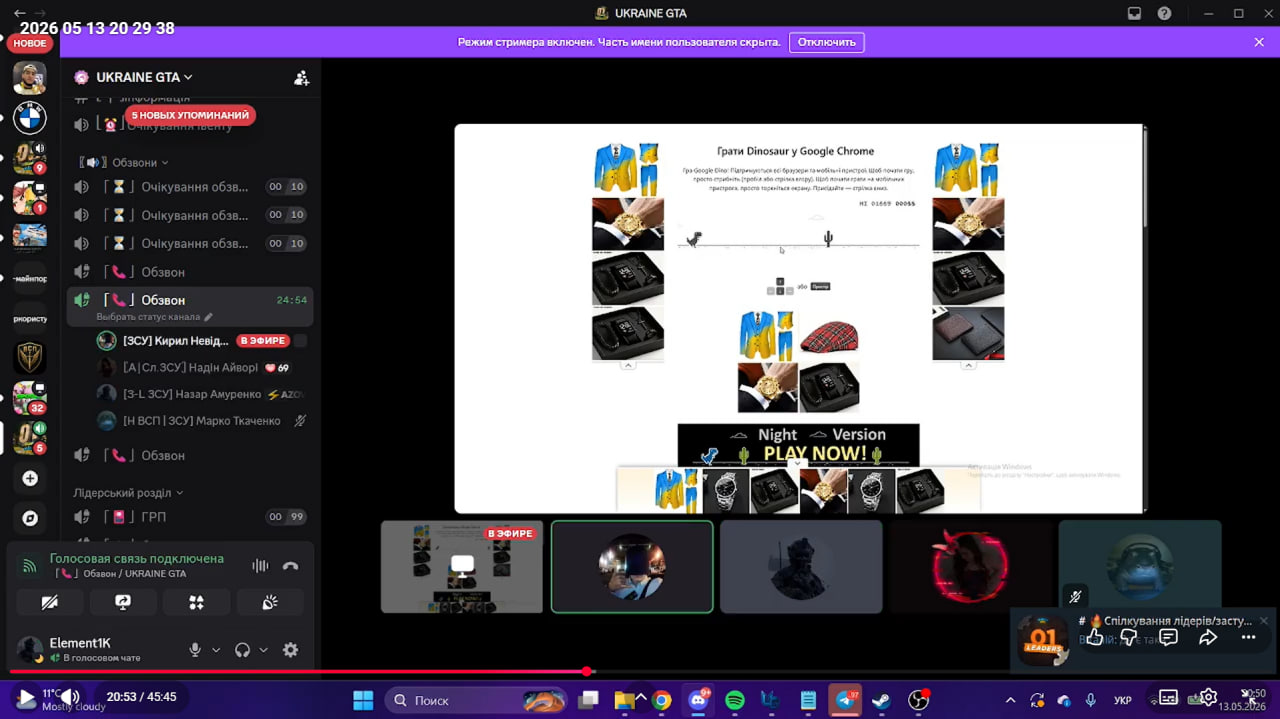The width and height of the screenshot is (1280, 719).
Task: Collapse the Обзвони category
Action: click(124, 162)
